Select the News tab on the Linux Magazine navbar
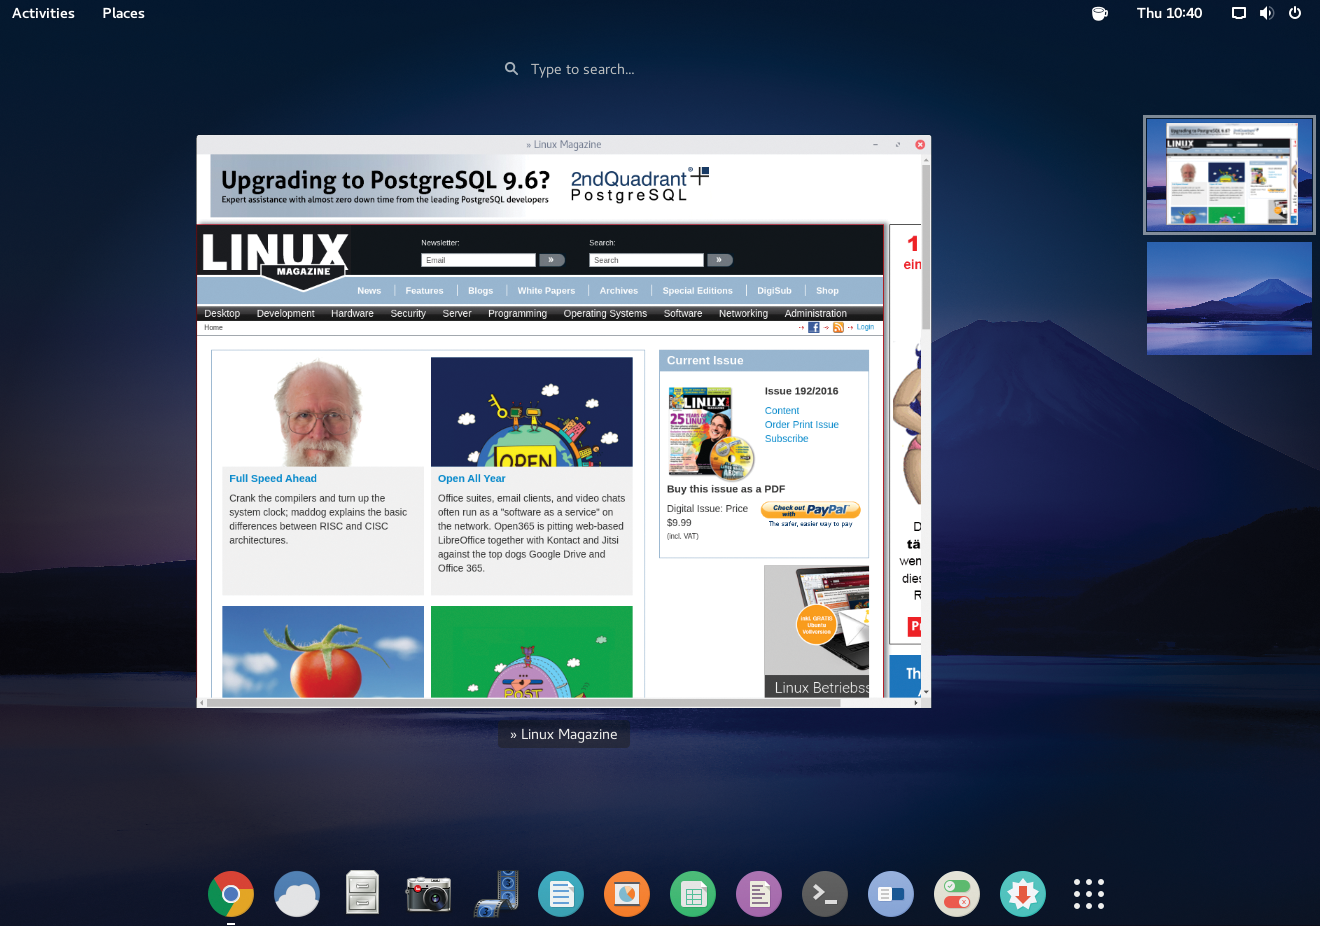Screen dimensions: 1320x926 (x=369, y=290)
